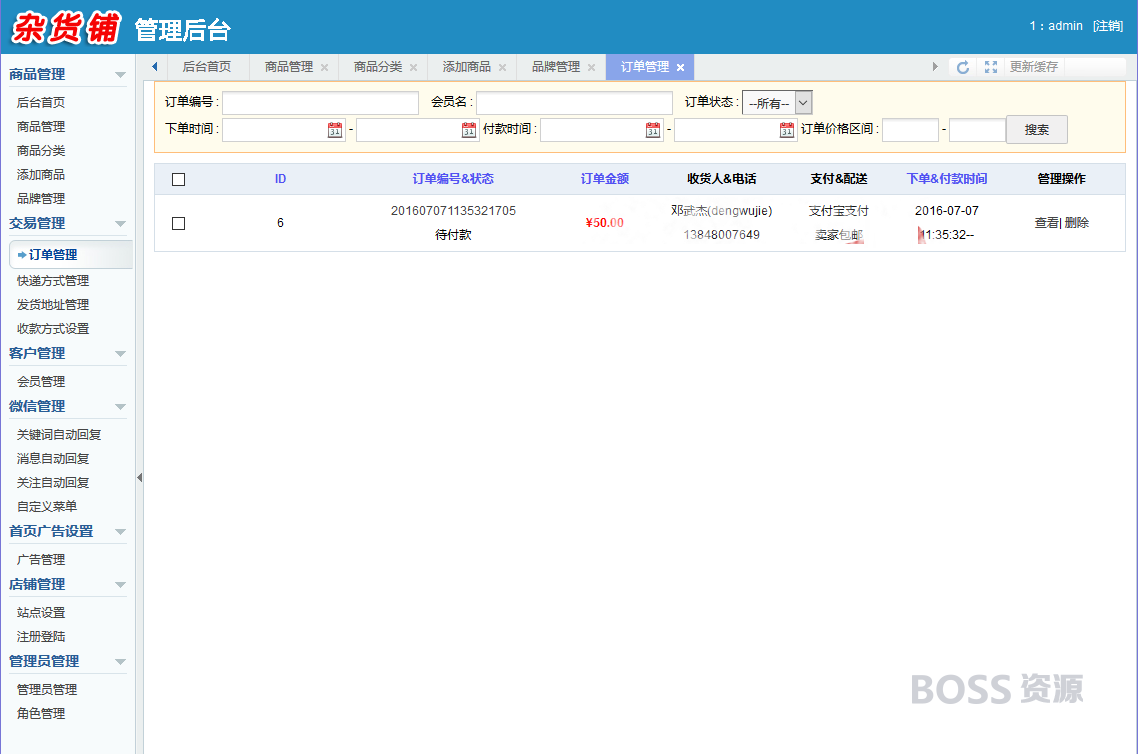The width and height of the screenshot is (1138, 754).
Task: Check the select-all checkbox in table header
Action: tap(179, 179)
